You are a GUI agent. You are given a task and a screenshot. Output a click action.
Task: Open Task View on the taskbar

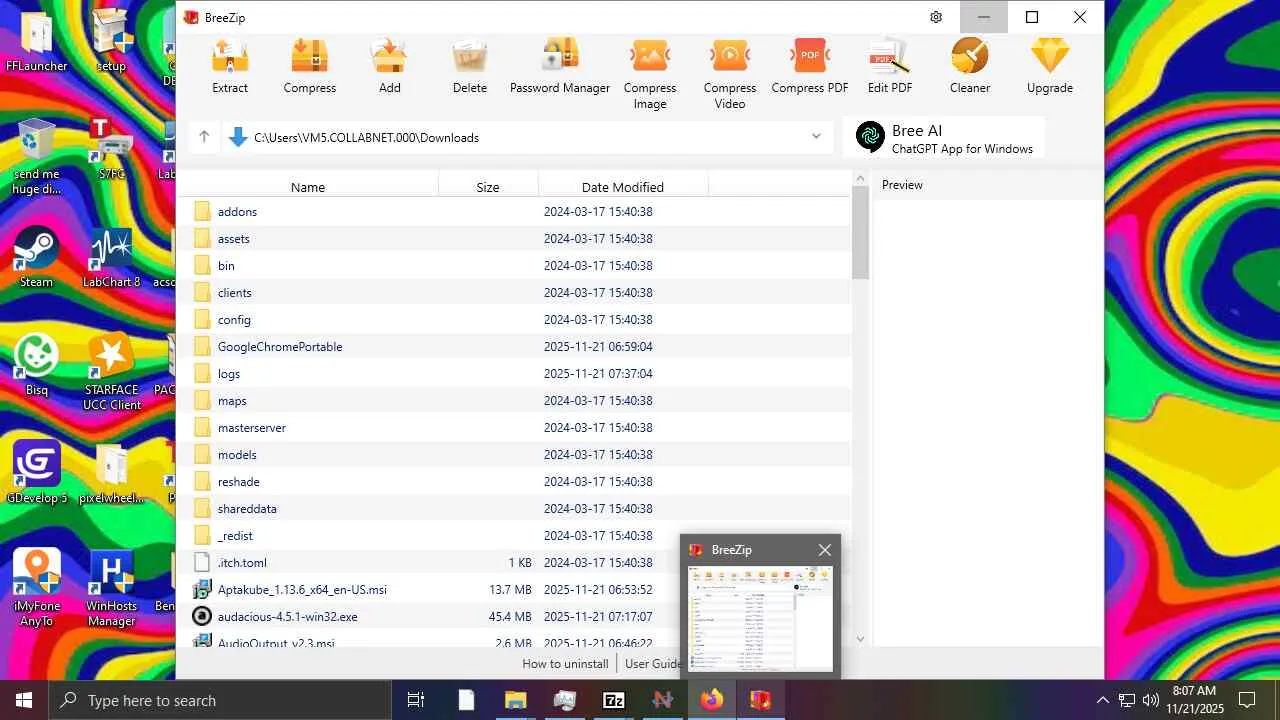click(x=416, y=700)
